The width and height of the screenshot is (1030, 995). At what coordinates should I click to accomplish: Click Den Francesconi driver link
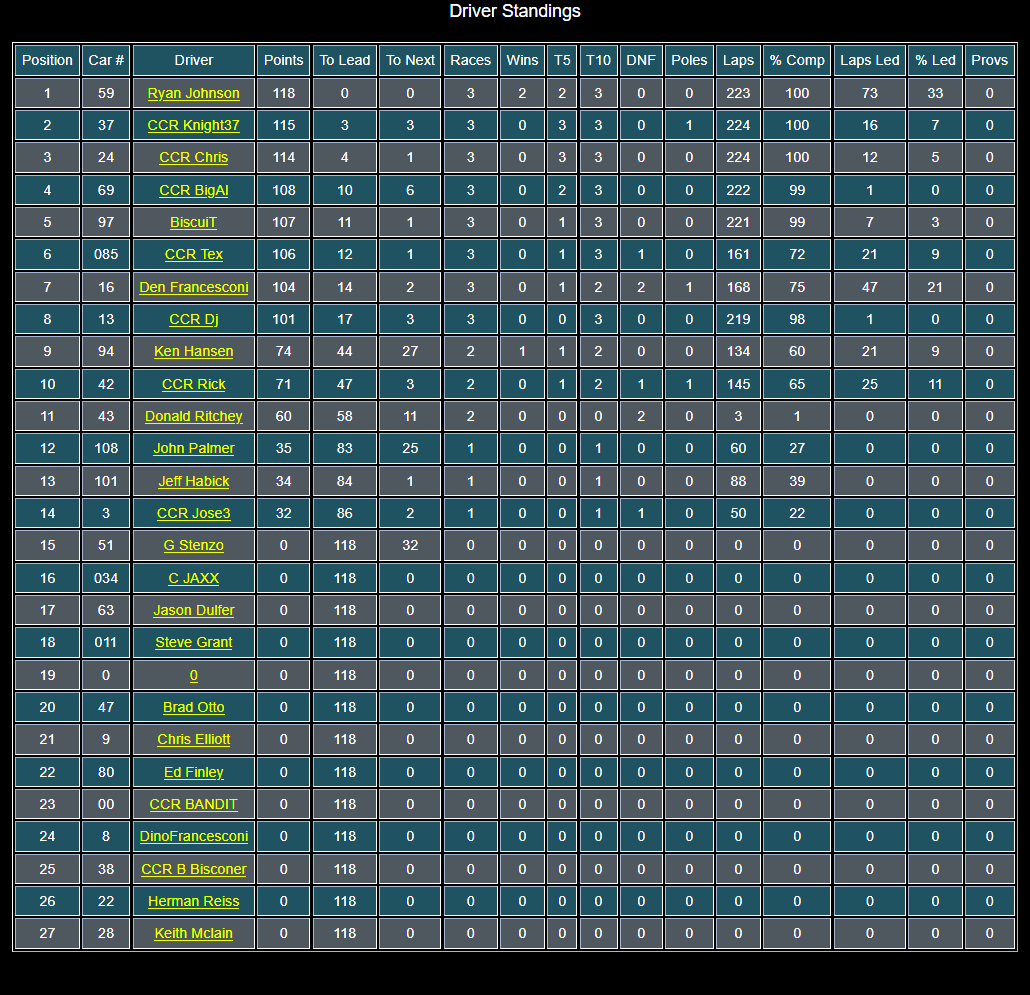click(x=193, y=287)
